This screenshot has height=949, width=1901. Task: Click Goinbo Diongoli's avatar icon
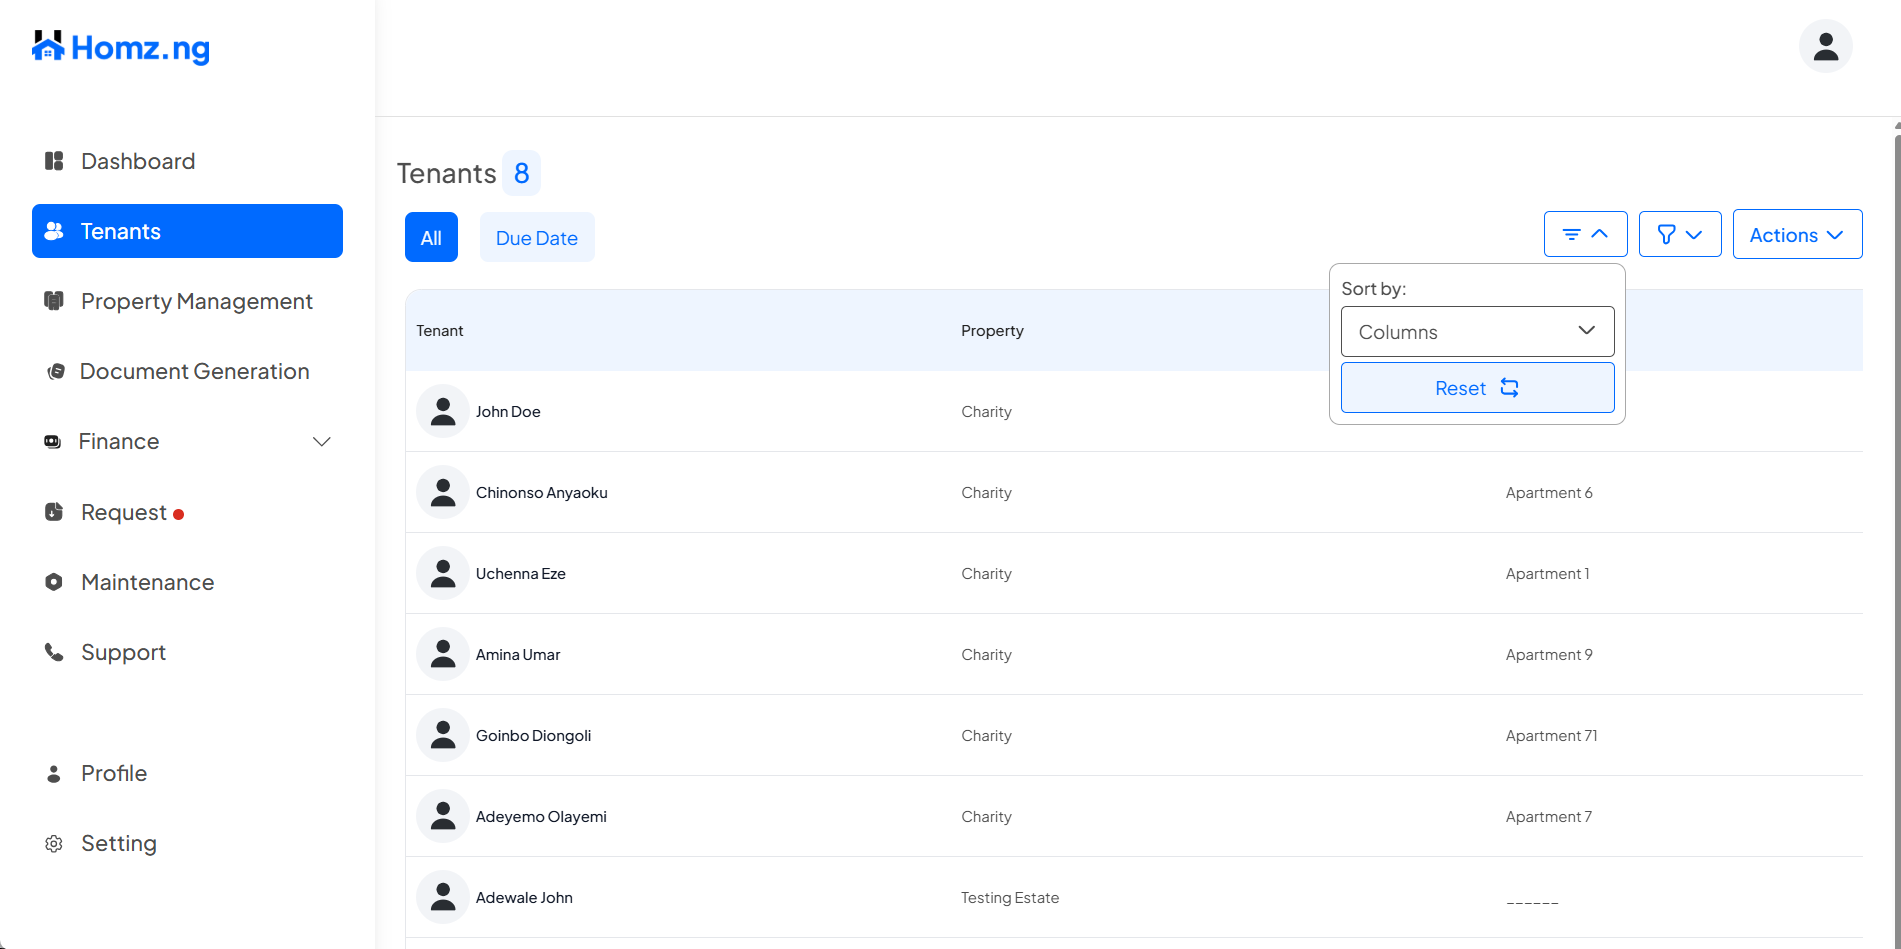(443, 735)
